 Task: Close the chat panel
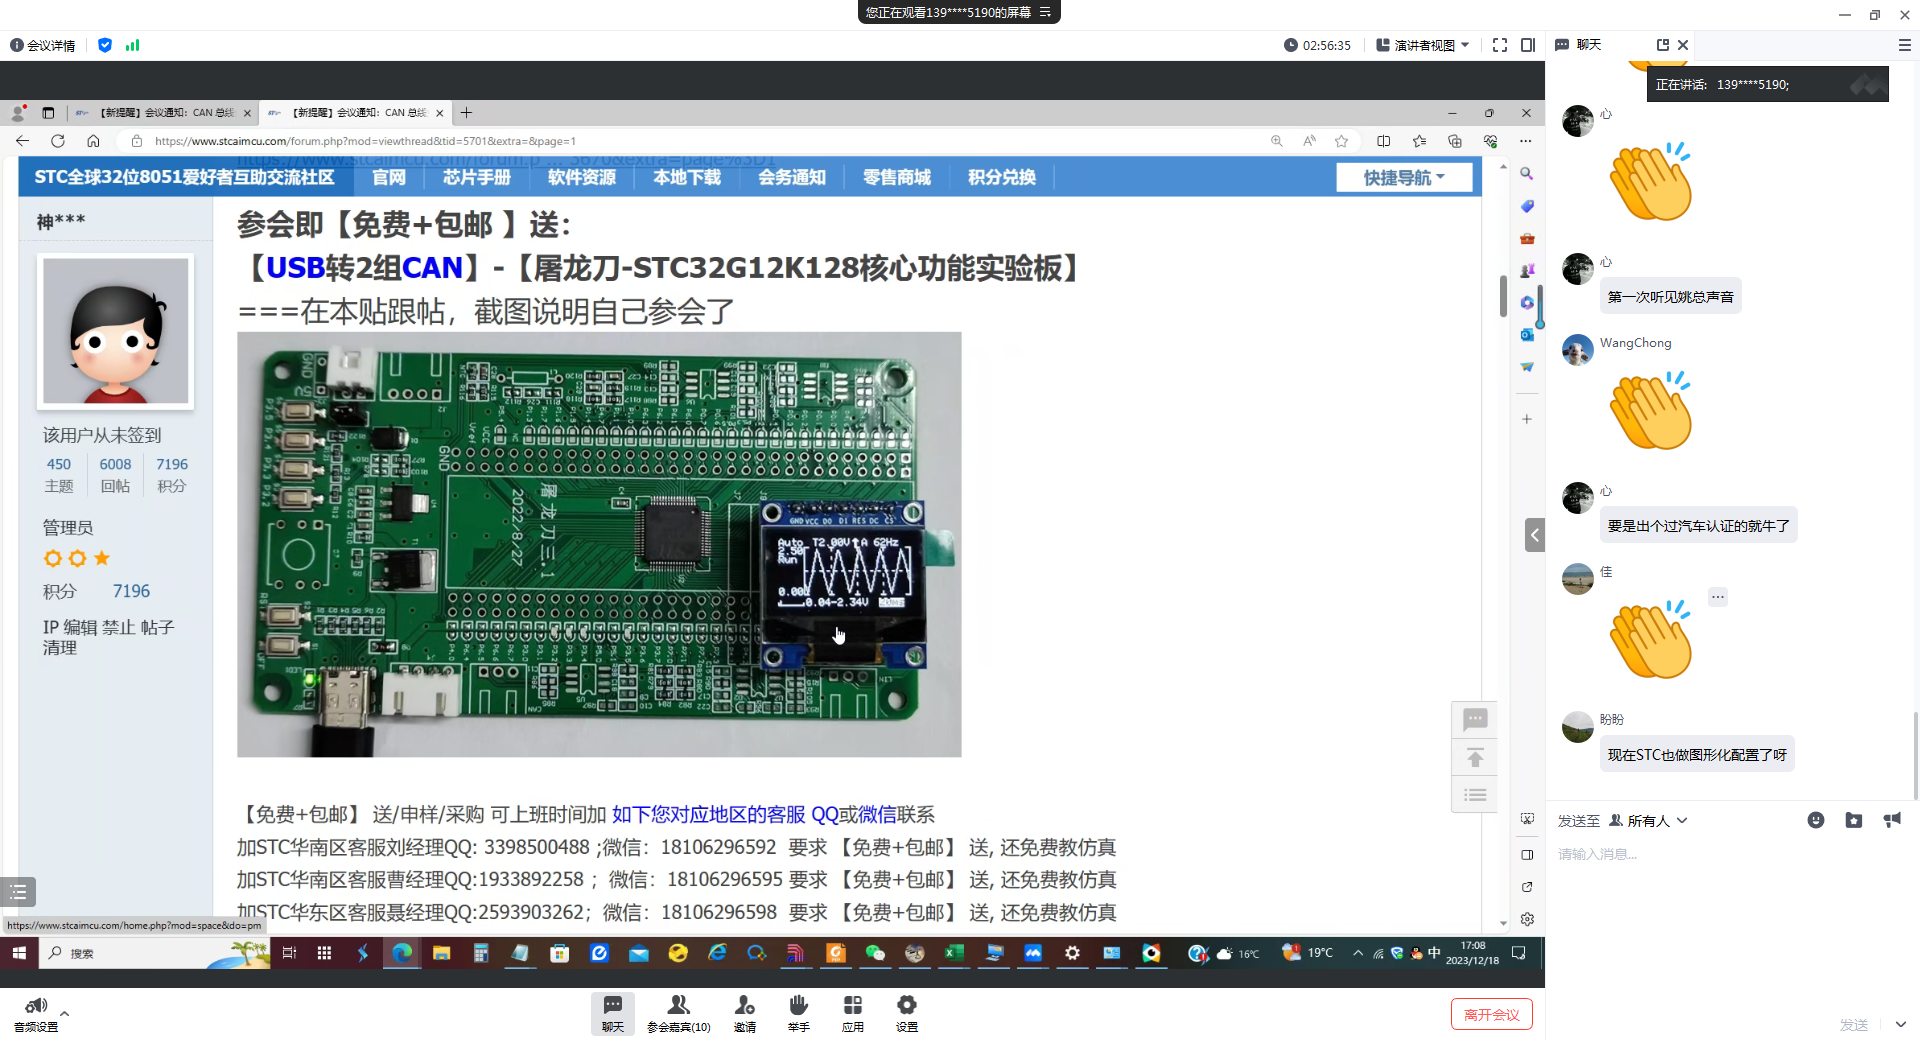[x=1683, y=45]
